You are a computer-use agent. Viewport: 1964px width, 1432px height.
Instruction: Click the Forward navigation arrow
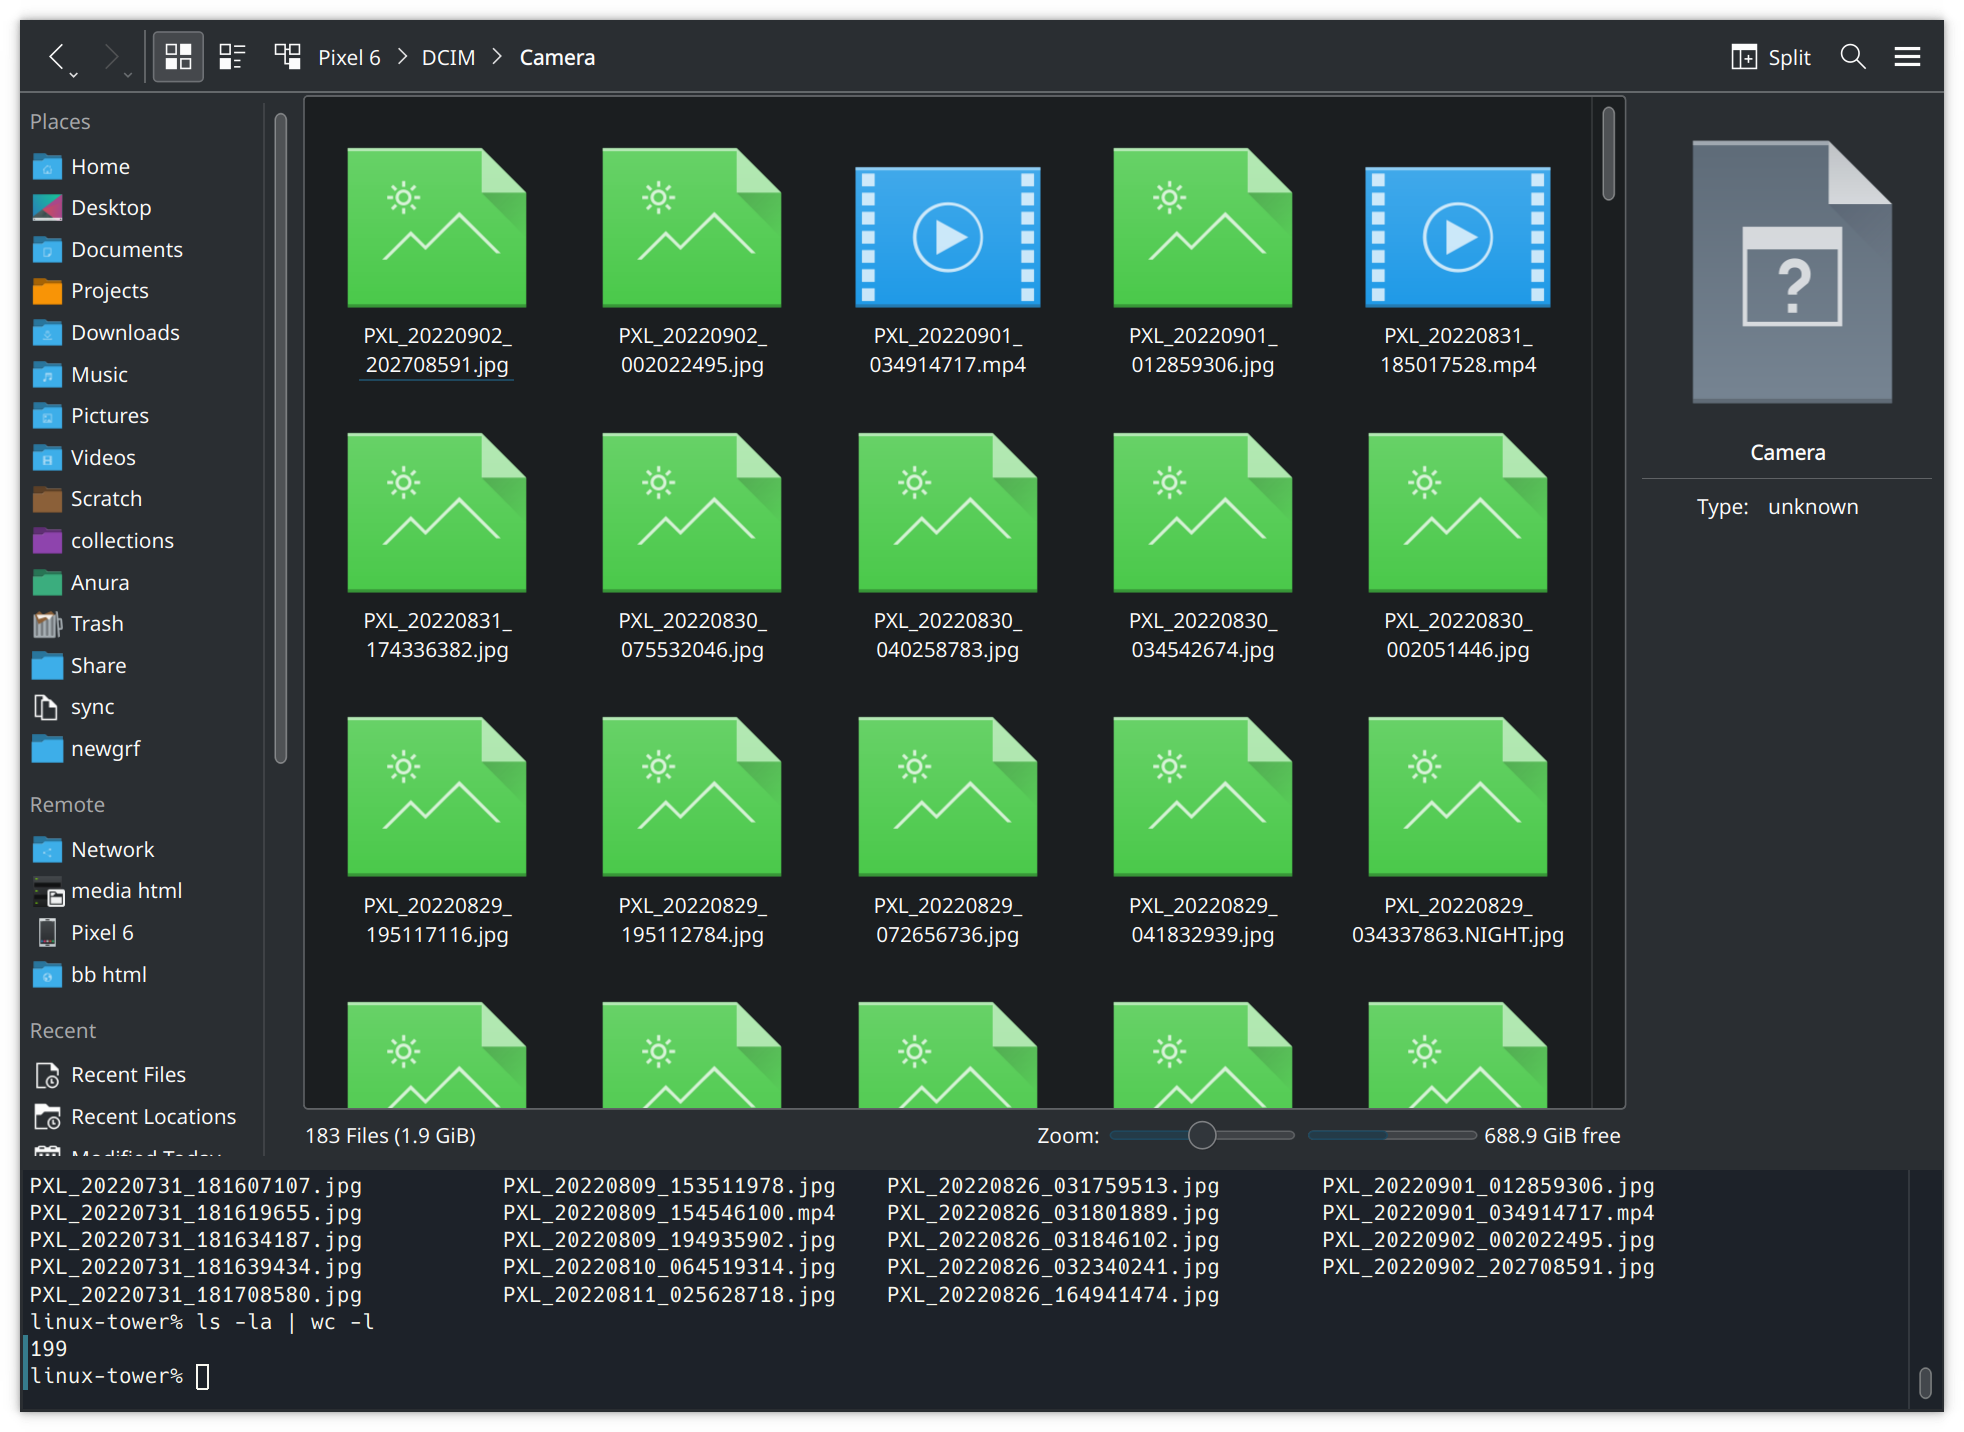[110, 56]
